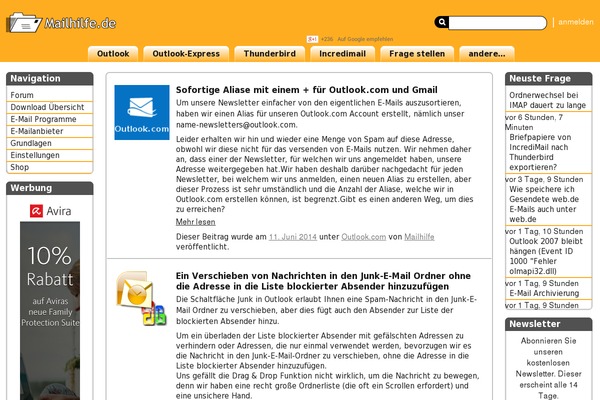Open question Wie speichere ich Gesendete web.de
This screenshot has height=400, width=600.
point(544,204)
